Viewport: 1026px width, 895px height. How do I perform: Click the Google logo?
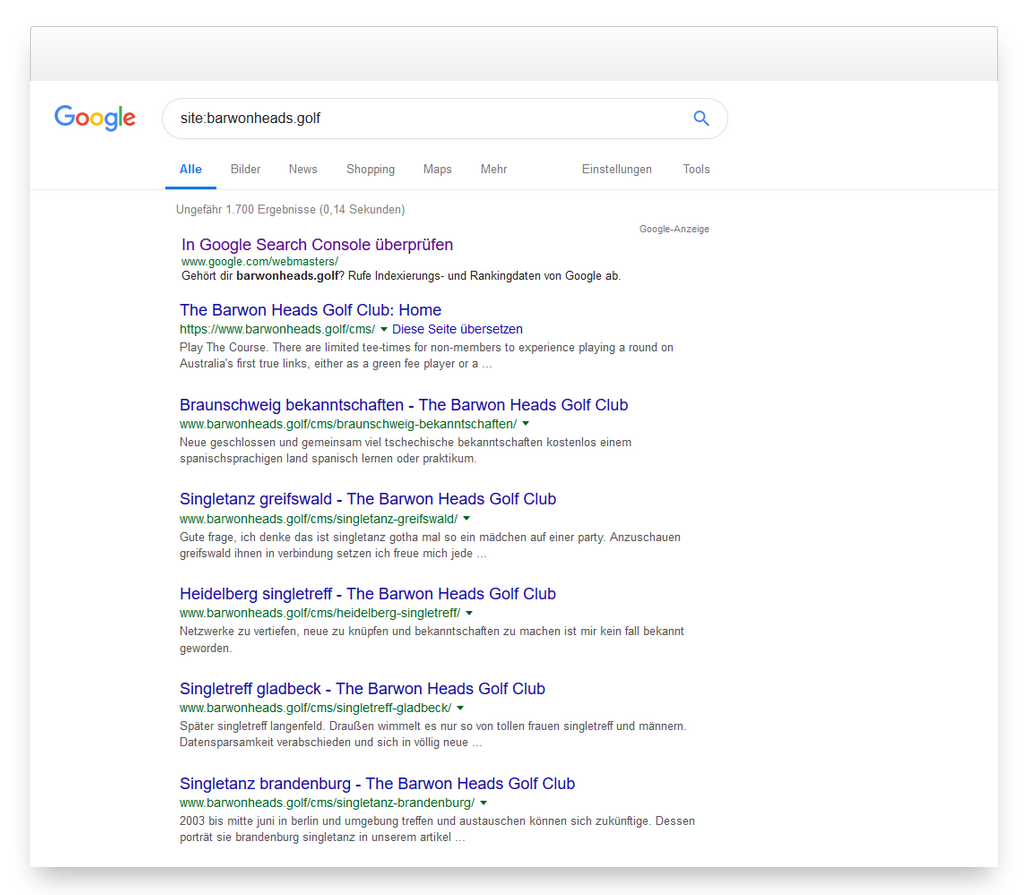pos(95,118)
